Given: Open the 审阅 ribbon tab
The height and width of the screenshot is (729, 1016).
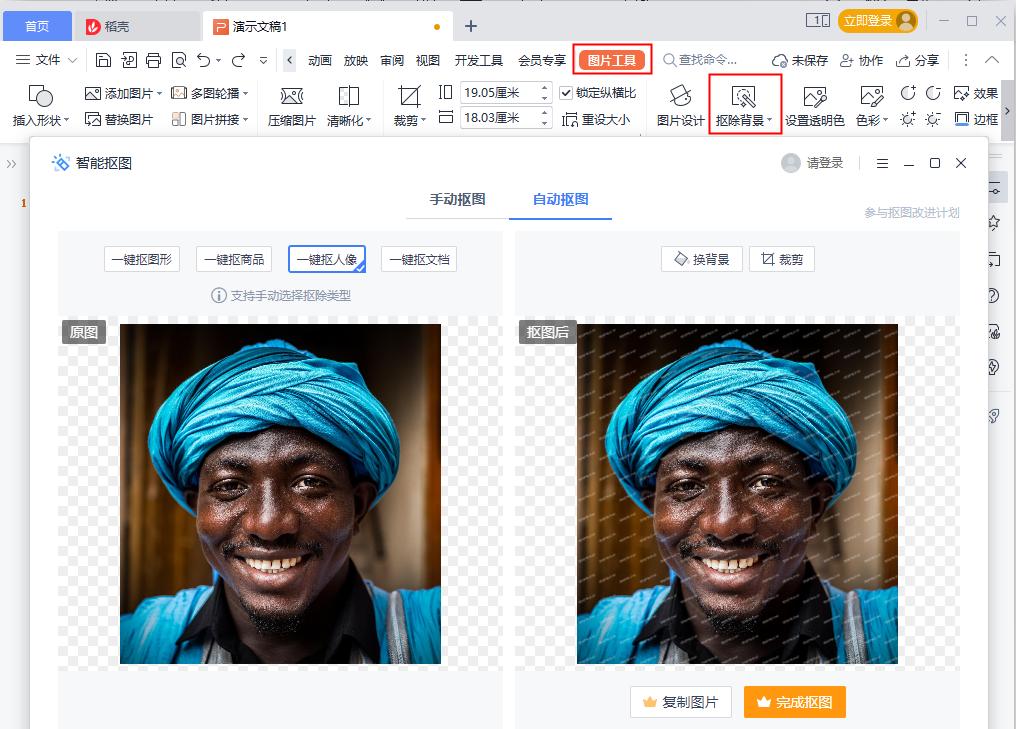Looking at the screenshot, I should (x=391, y=59).
